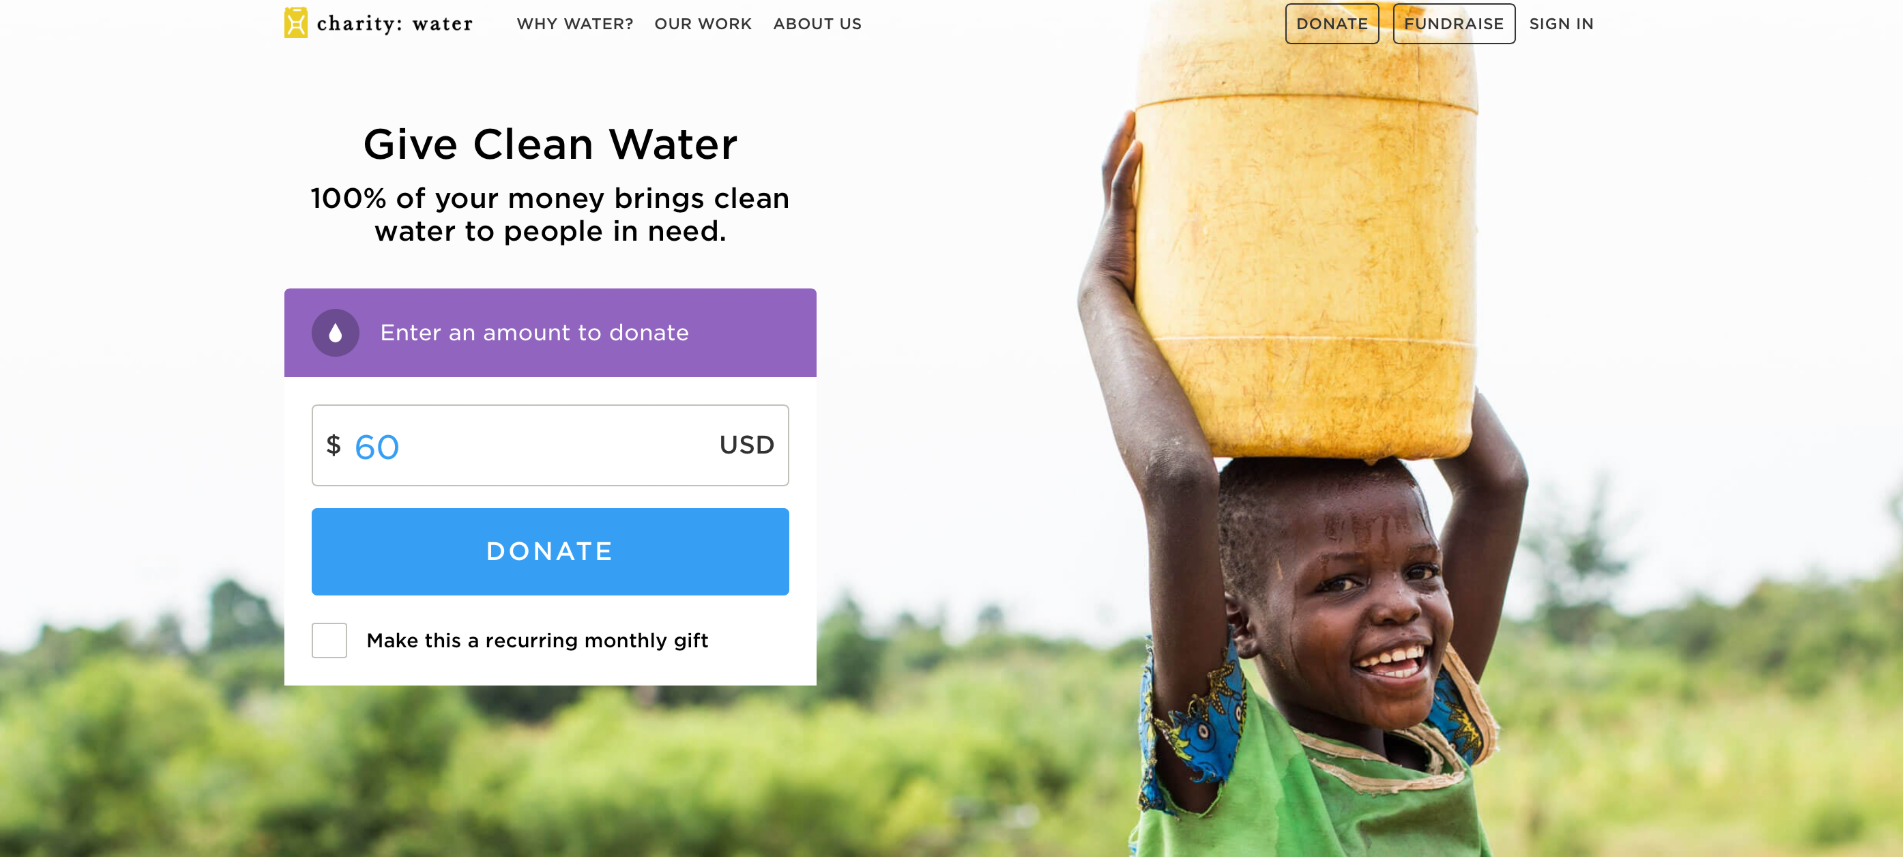
Task: Open the OUR WORK menu item
Action: point(703,24)
